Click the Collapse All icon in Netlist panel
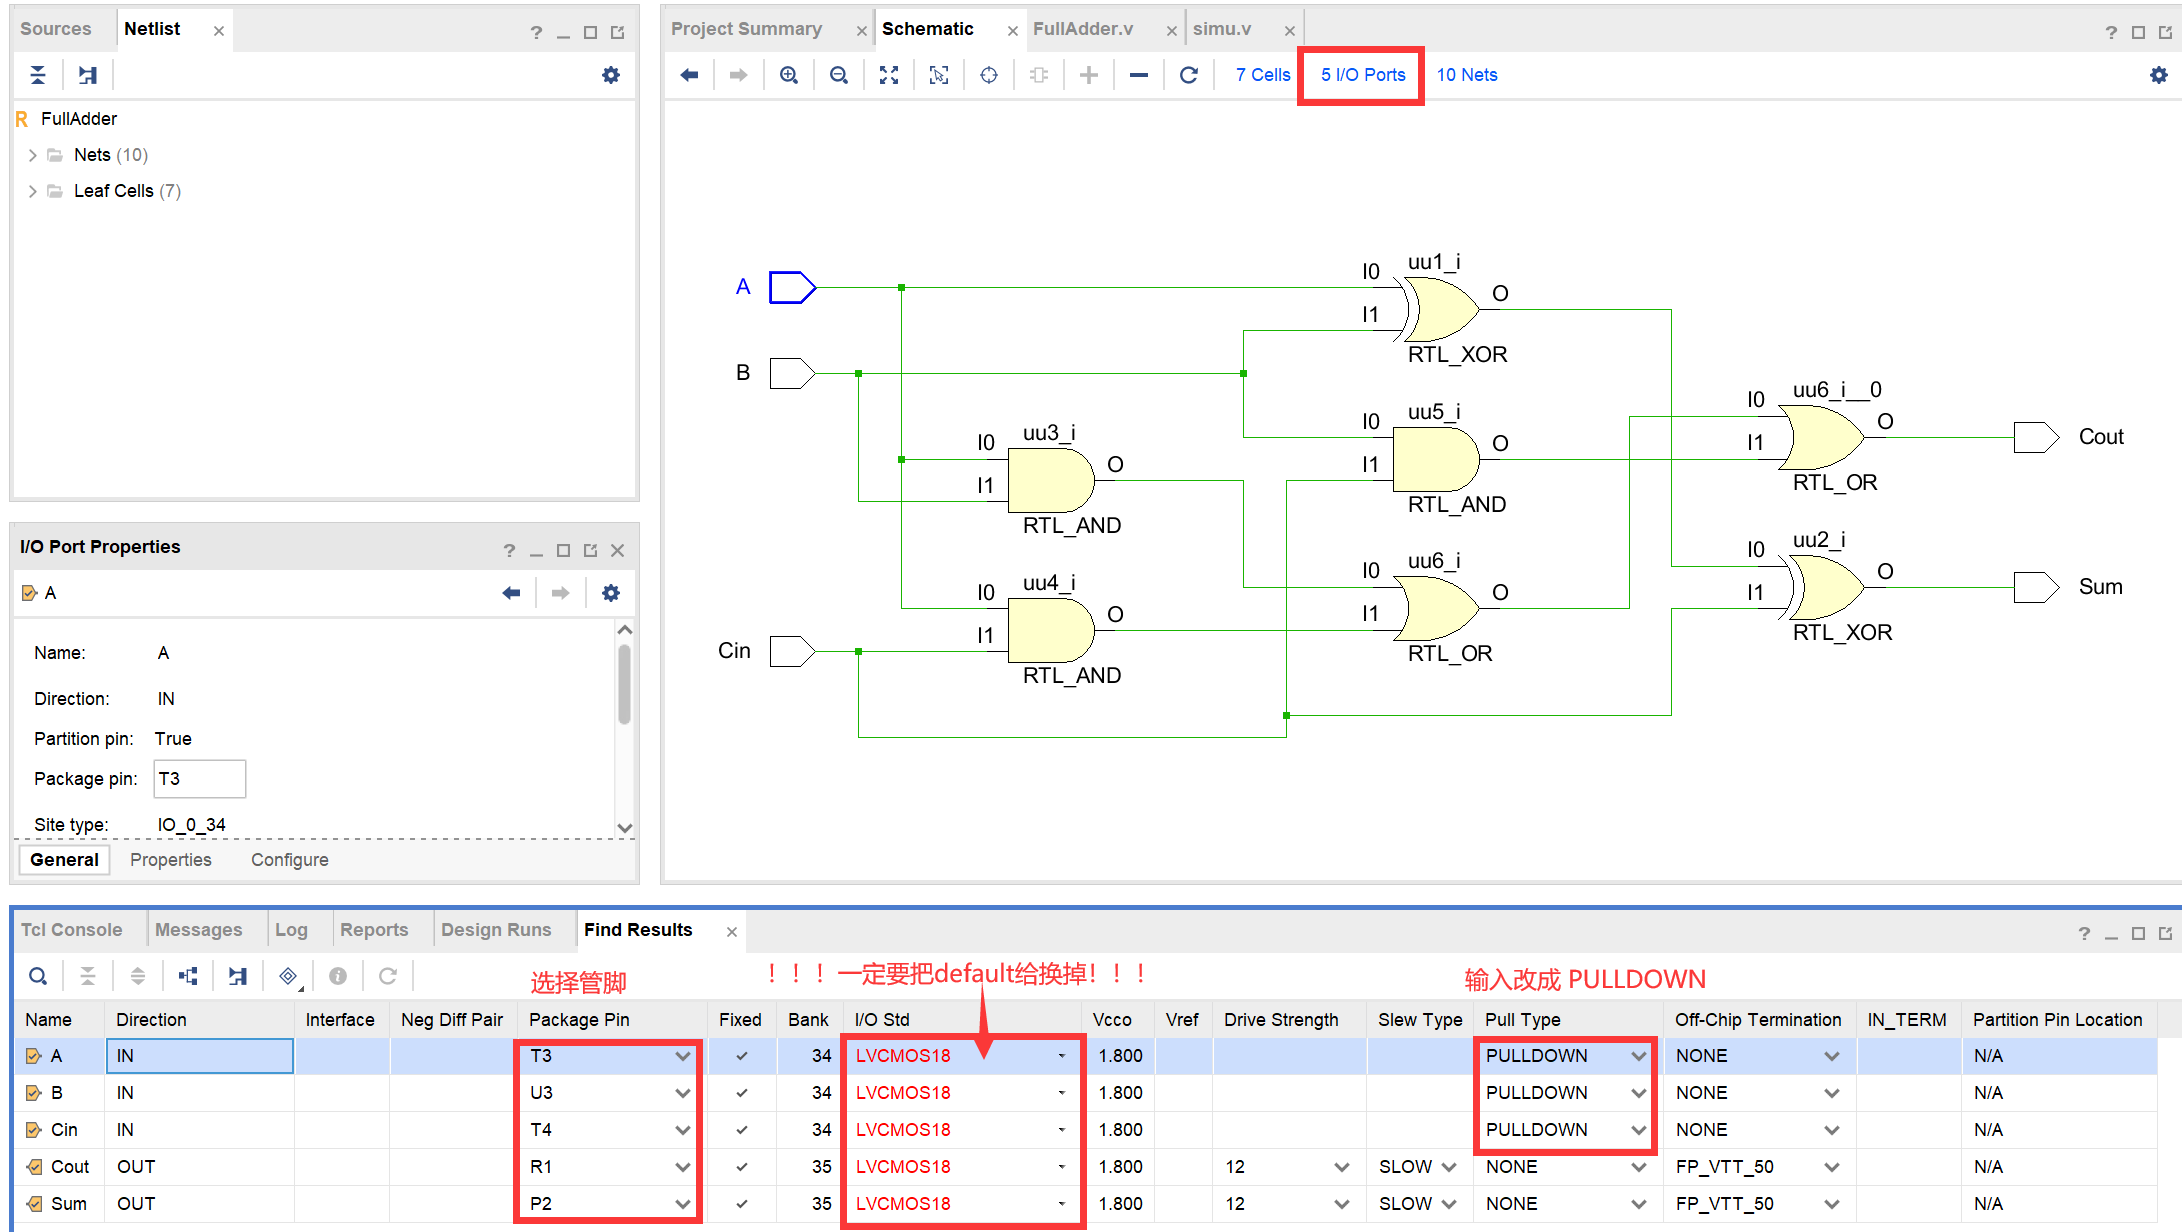Image resolution: width=2182 pixels, height=1232 pixels. 38,75
